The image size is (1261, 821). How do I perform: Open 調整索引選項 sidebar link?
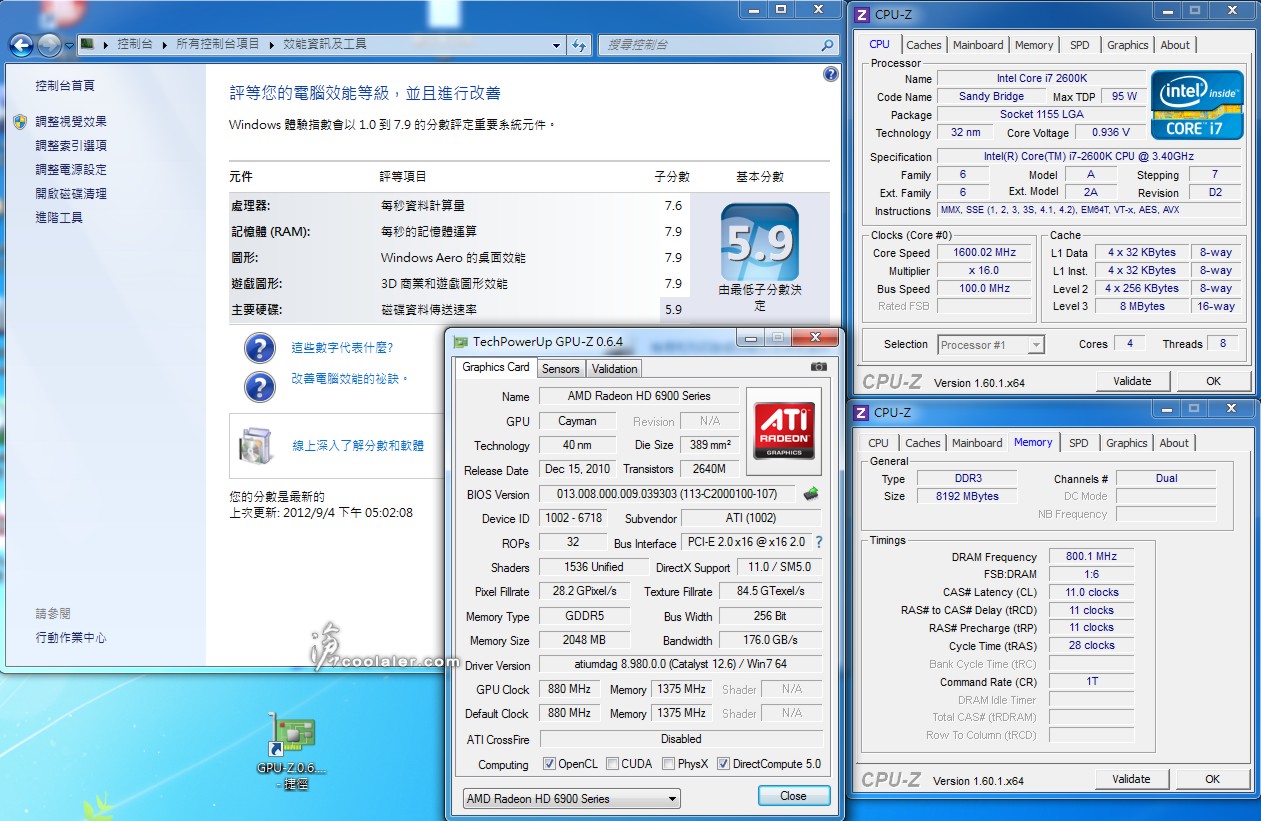(71, 145)
